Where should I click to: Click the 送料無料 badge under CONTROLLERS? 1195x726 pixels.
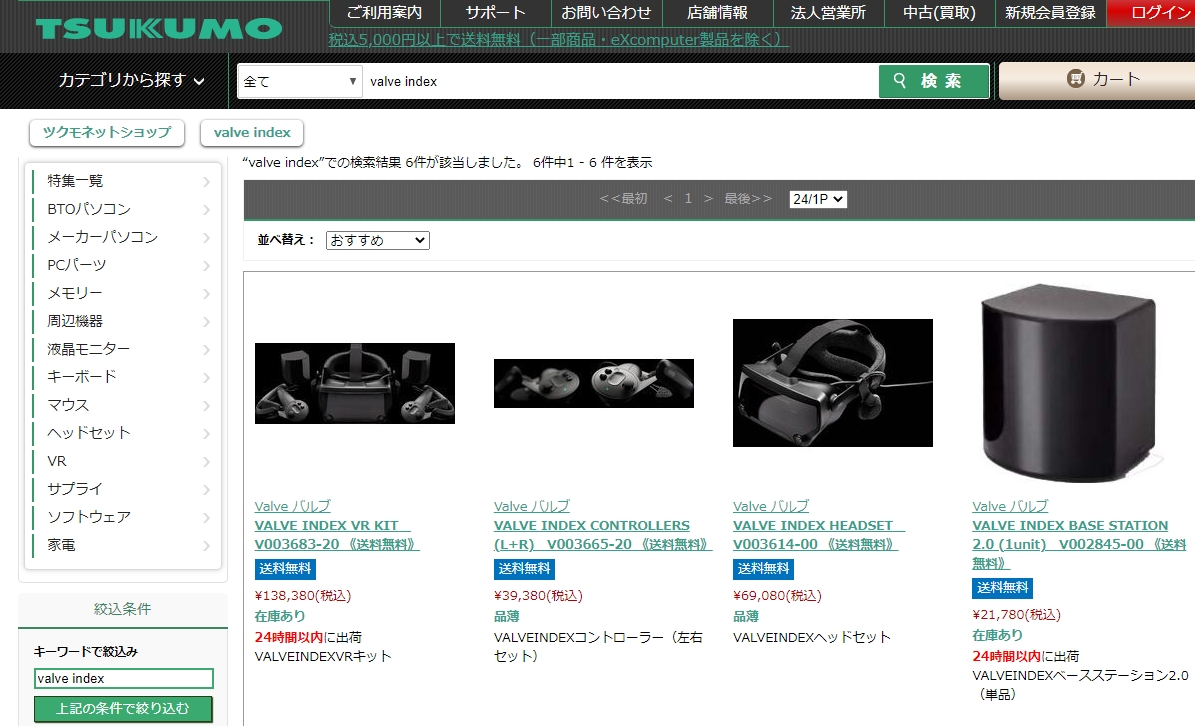[524, 569]
